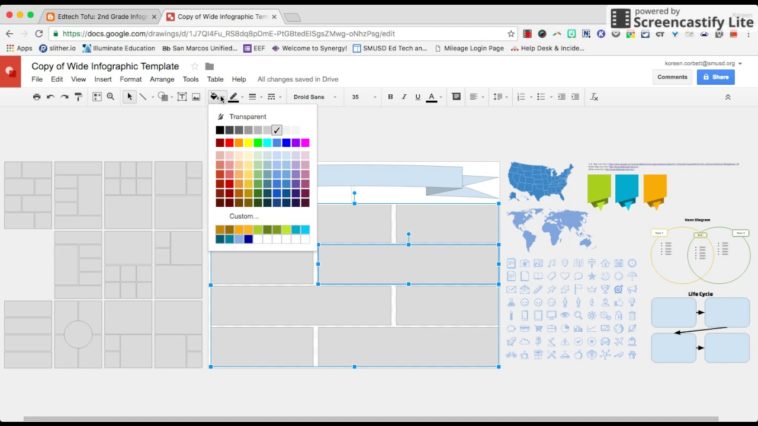Toggle Italic formatting

tap(404, 97)
